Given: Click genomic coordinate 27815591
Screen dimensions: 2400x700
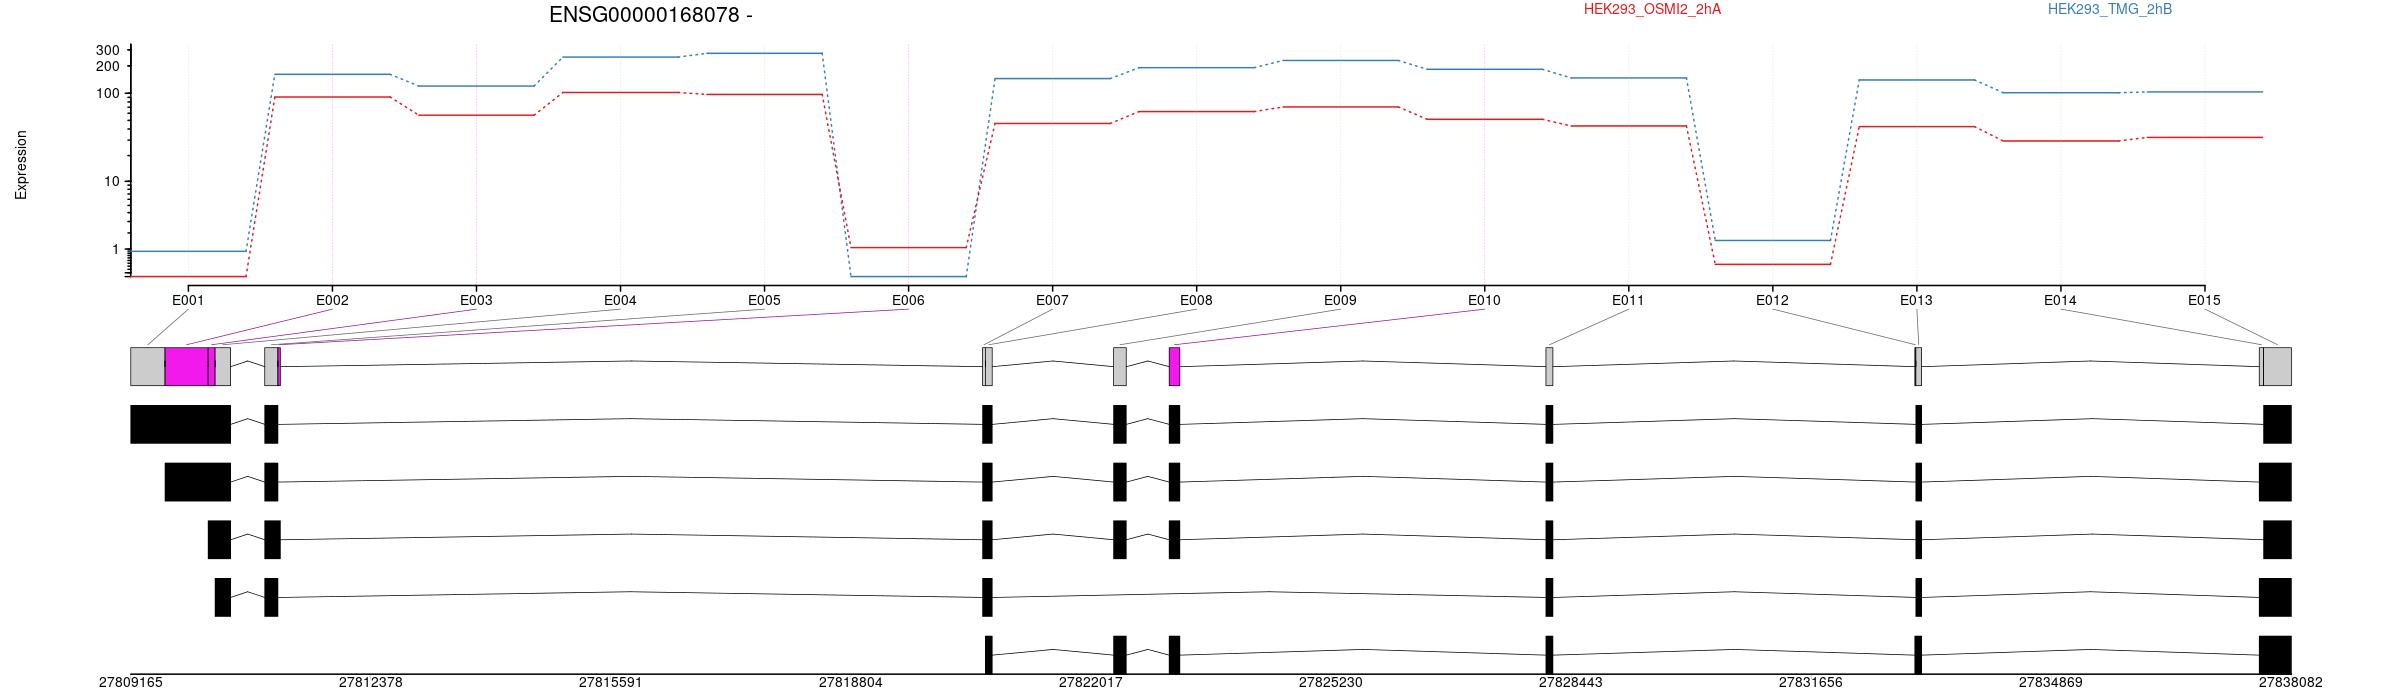Looking at the screenshot, I should pyautogui.click(x=610, y=683).
